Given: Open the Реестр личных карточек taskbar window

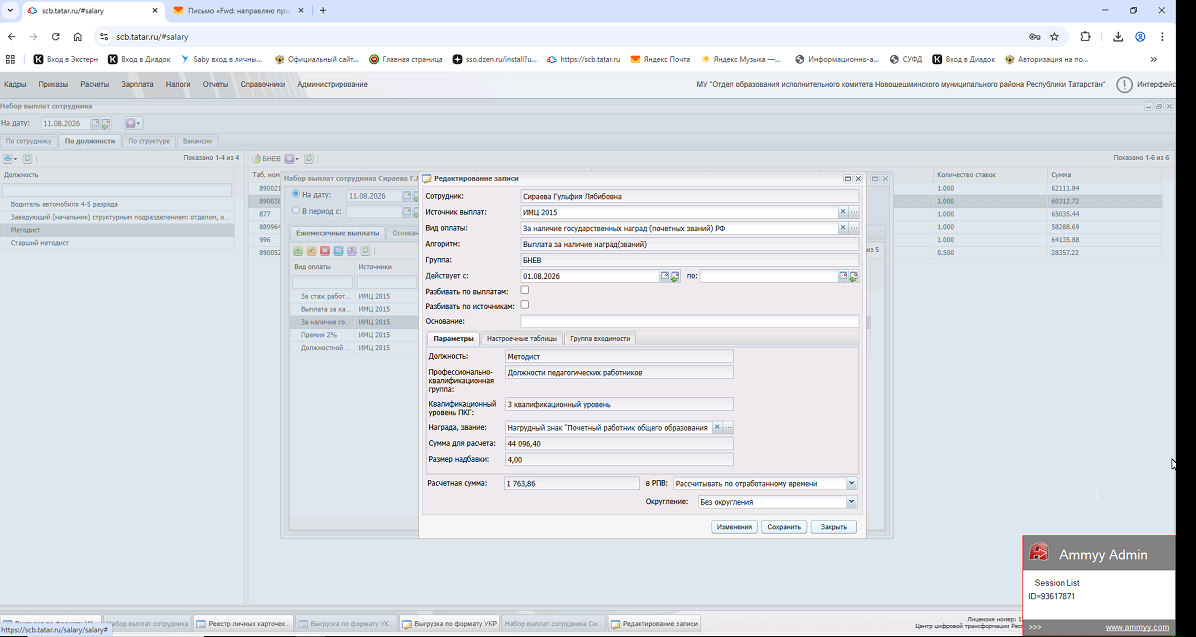Looking at the screenshot, I should (x=243, y=624).
